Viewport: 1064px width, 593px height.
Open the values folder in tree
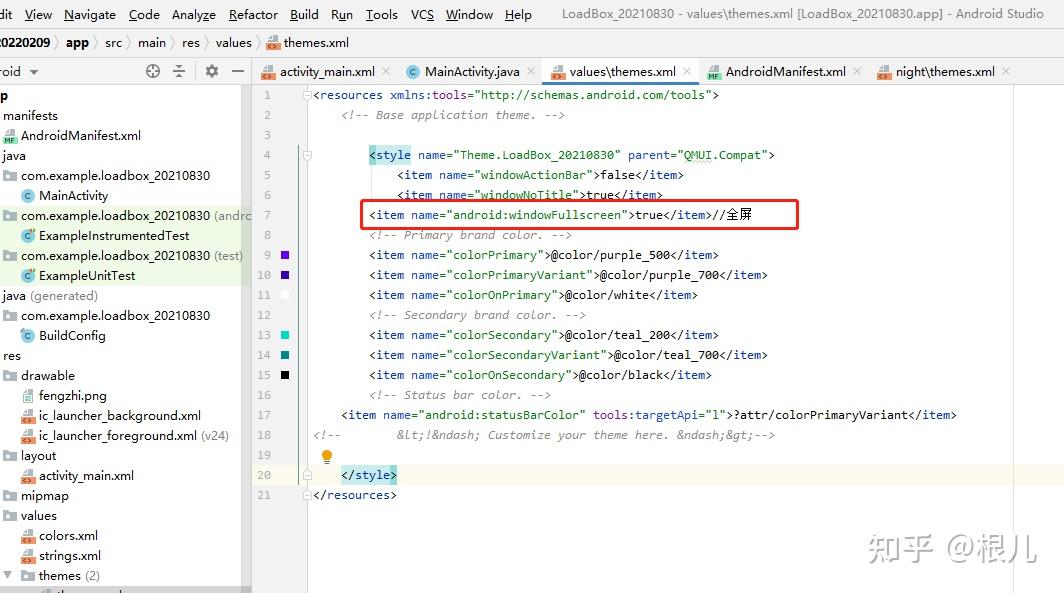coord(31,516)
